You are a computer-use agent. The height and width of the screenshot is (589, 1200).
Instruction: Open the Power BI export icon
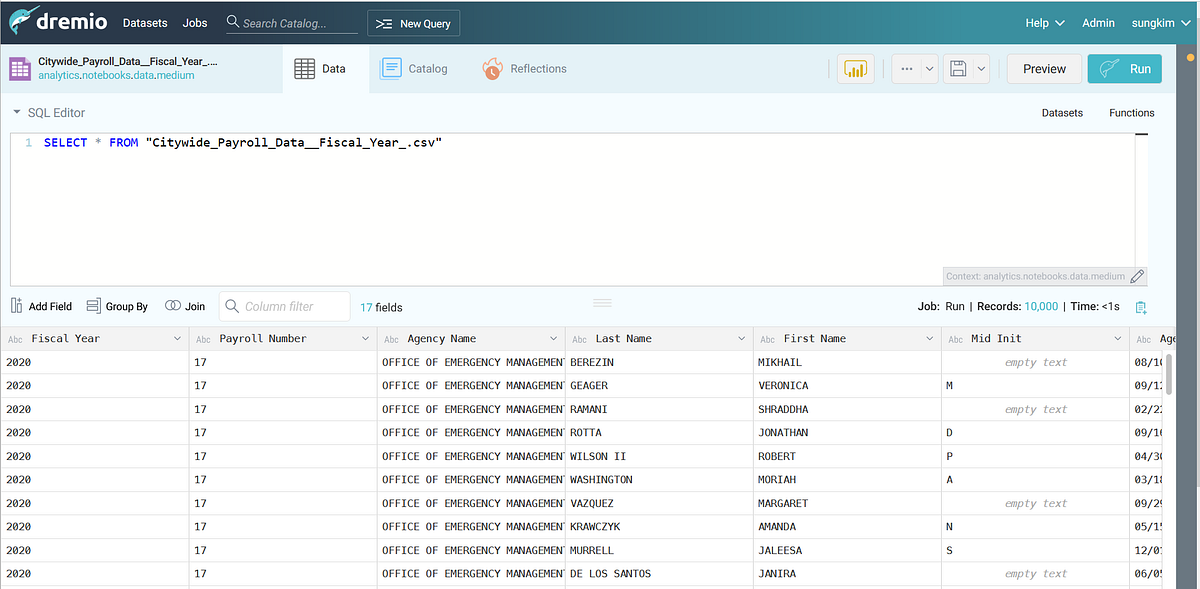pos(855,68)
